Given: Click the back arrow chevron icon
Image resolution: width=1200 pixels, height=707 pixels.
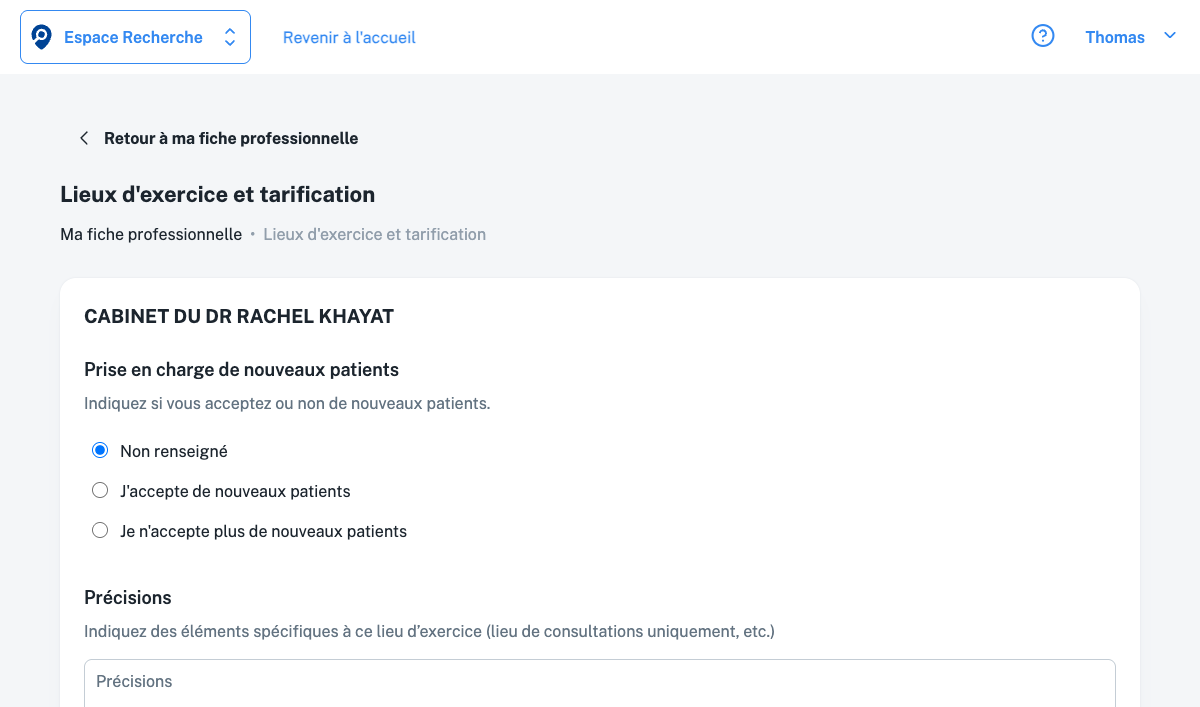Looking at the screenshot, I should (x=84, y=138).
